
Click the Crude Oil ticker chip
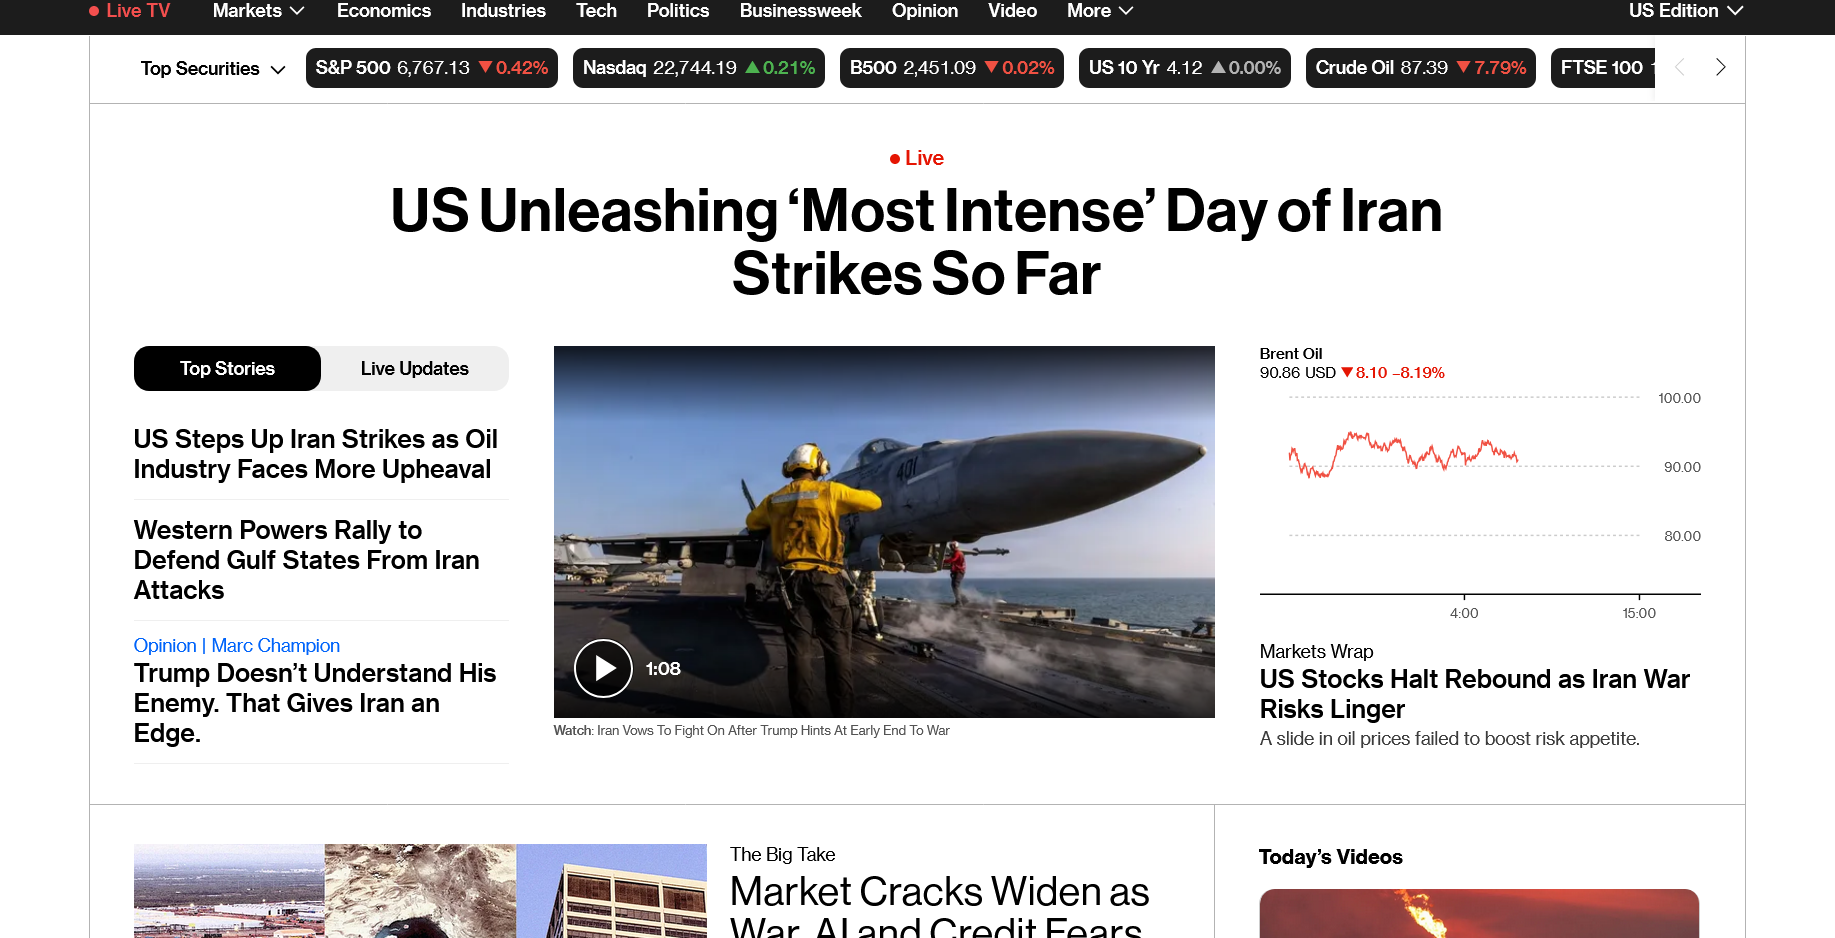[1420, 67]
